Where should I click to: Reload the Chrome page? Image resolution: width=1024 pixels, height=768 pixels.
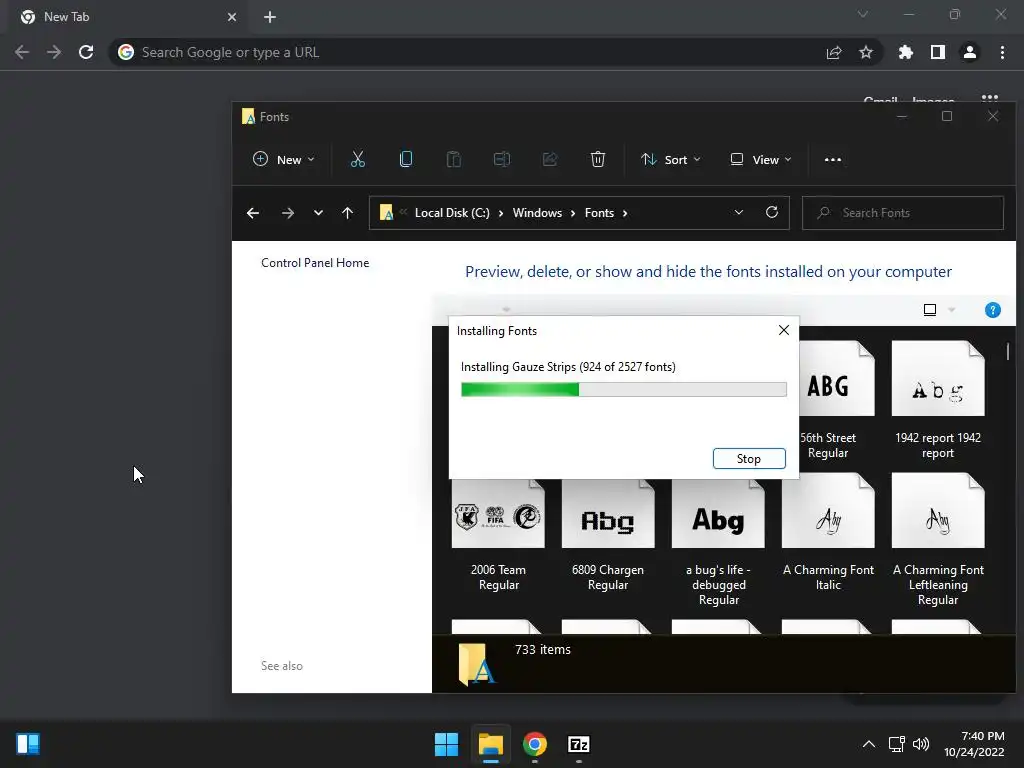pos(86,52)
